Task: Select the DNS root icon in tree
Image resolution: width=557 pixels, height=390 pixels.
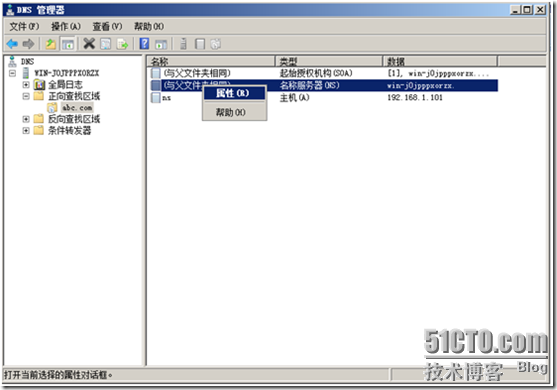Action: (12, 61)
